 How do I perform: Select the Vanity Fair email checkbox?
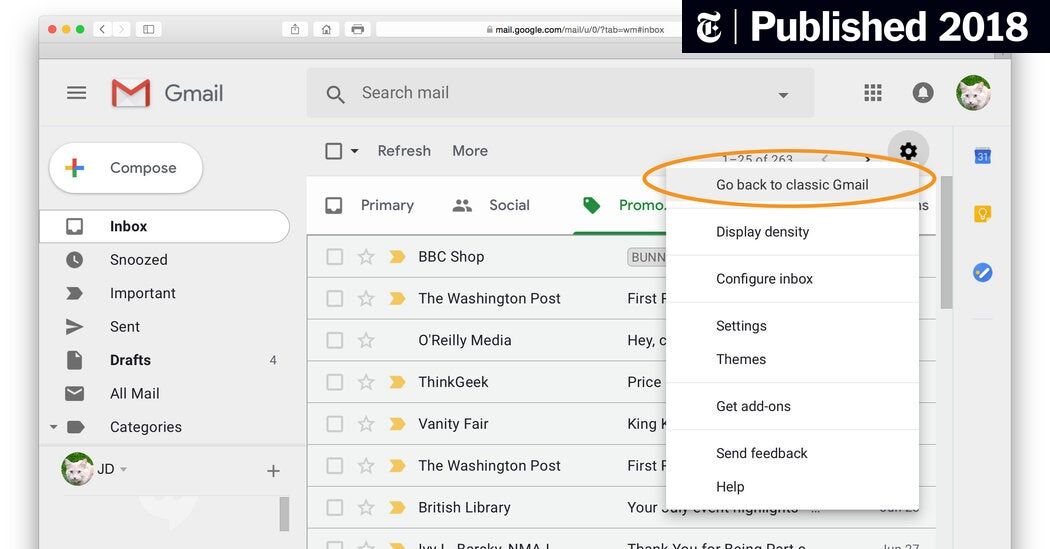pyautogui.click(x=334, y=424)
